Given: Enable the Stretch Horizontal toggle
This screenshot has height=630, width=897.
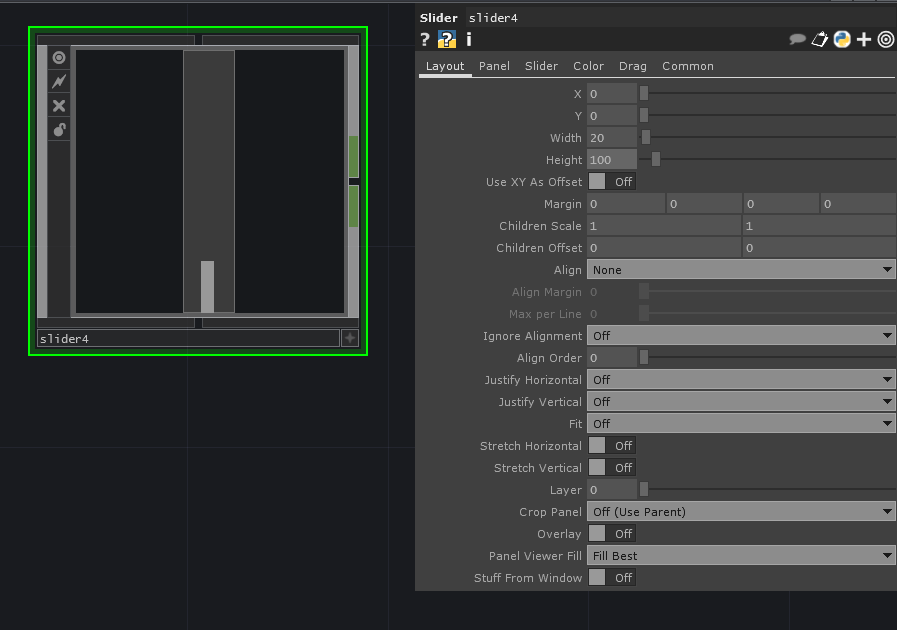Looking at the screenshot, I should [611, 446].
